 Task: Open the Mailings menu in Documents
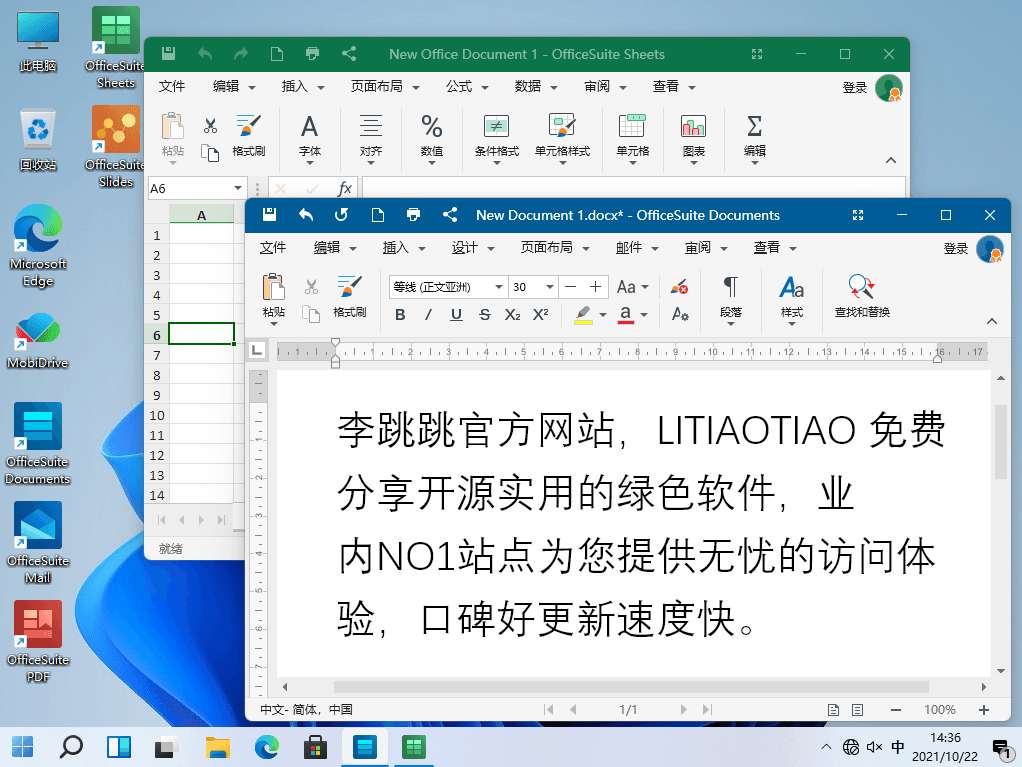tap(637, 248)
